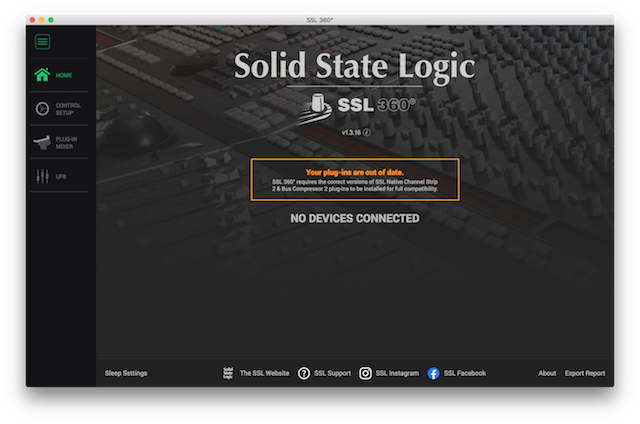This screenshot has width=640, height=424.
Task: Select the v1.3.16 version text
Action: [x=351, y=133]
